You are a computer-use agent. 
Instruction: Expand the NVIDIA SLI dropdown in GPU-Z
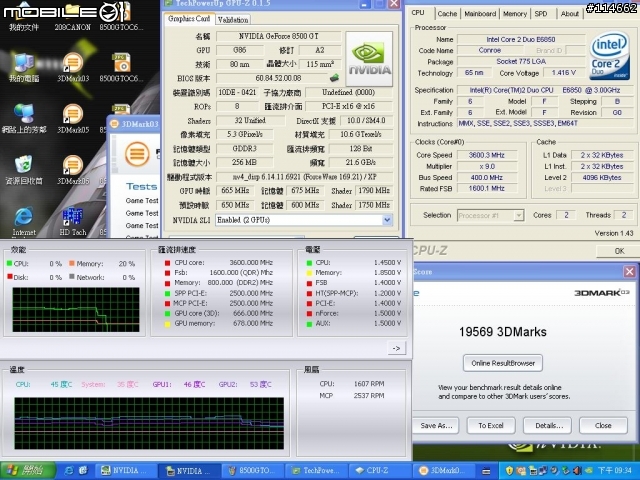pyautogui.click(x=387, y=220)
